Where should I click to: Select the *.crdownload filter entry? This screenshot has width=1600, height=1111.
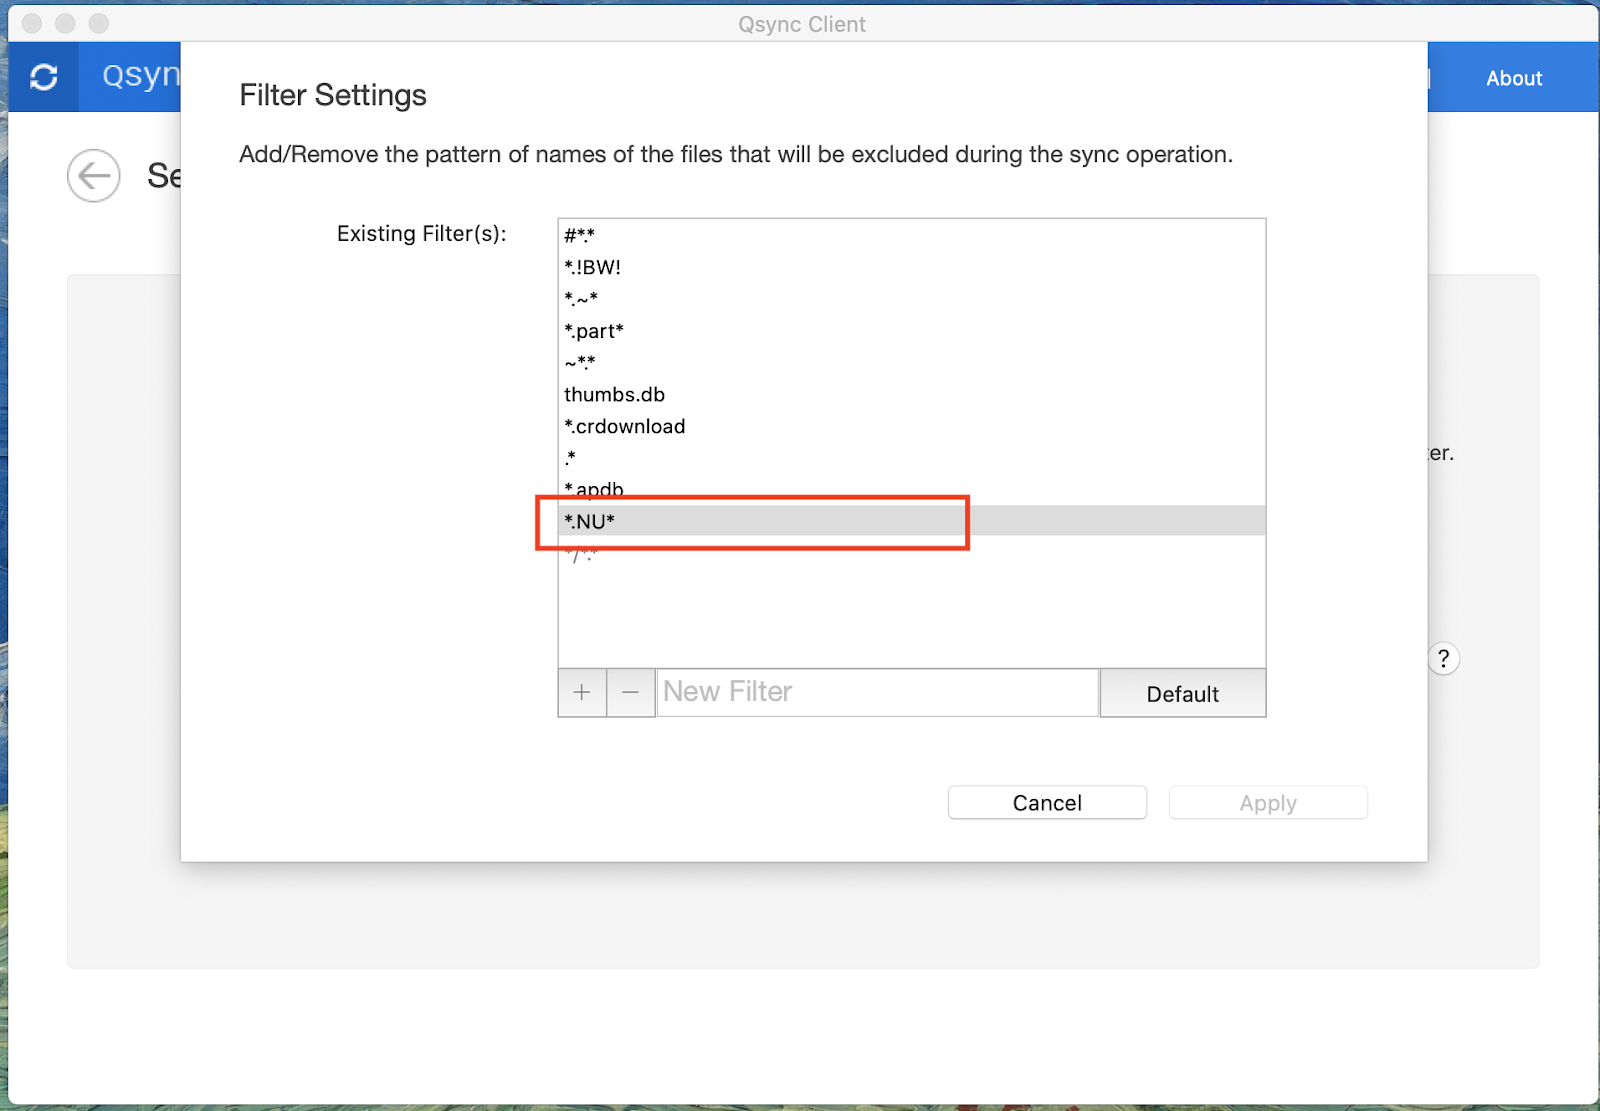pyautogui.click(x=625, y=427)
